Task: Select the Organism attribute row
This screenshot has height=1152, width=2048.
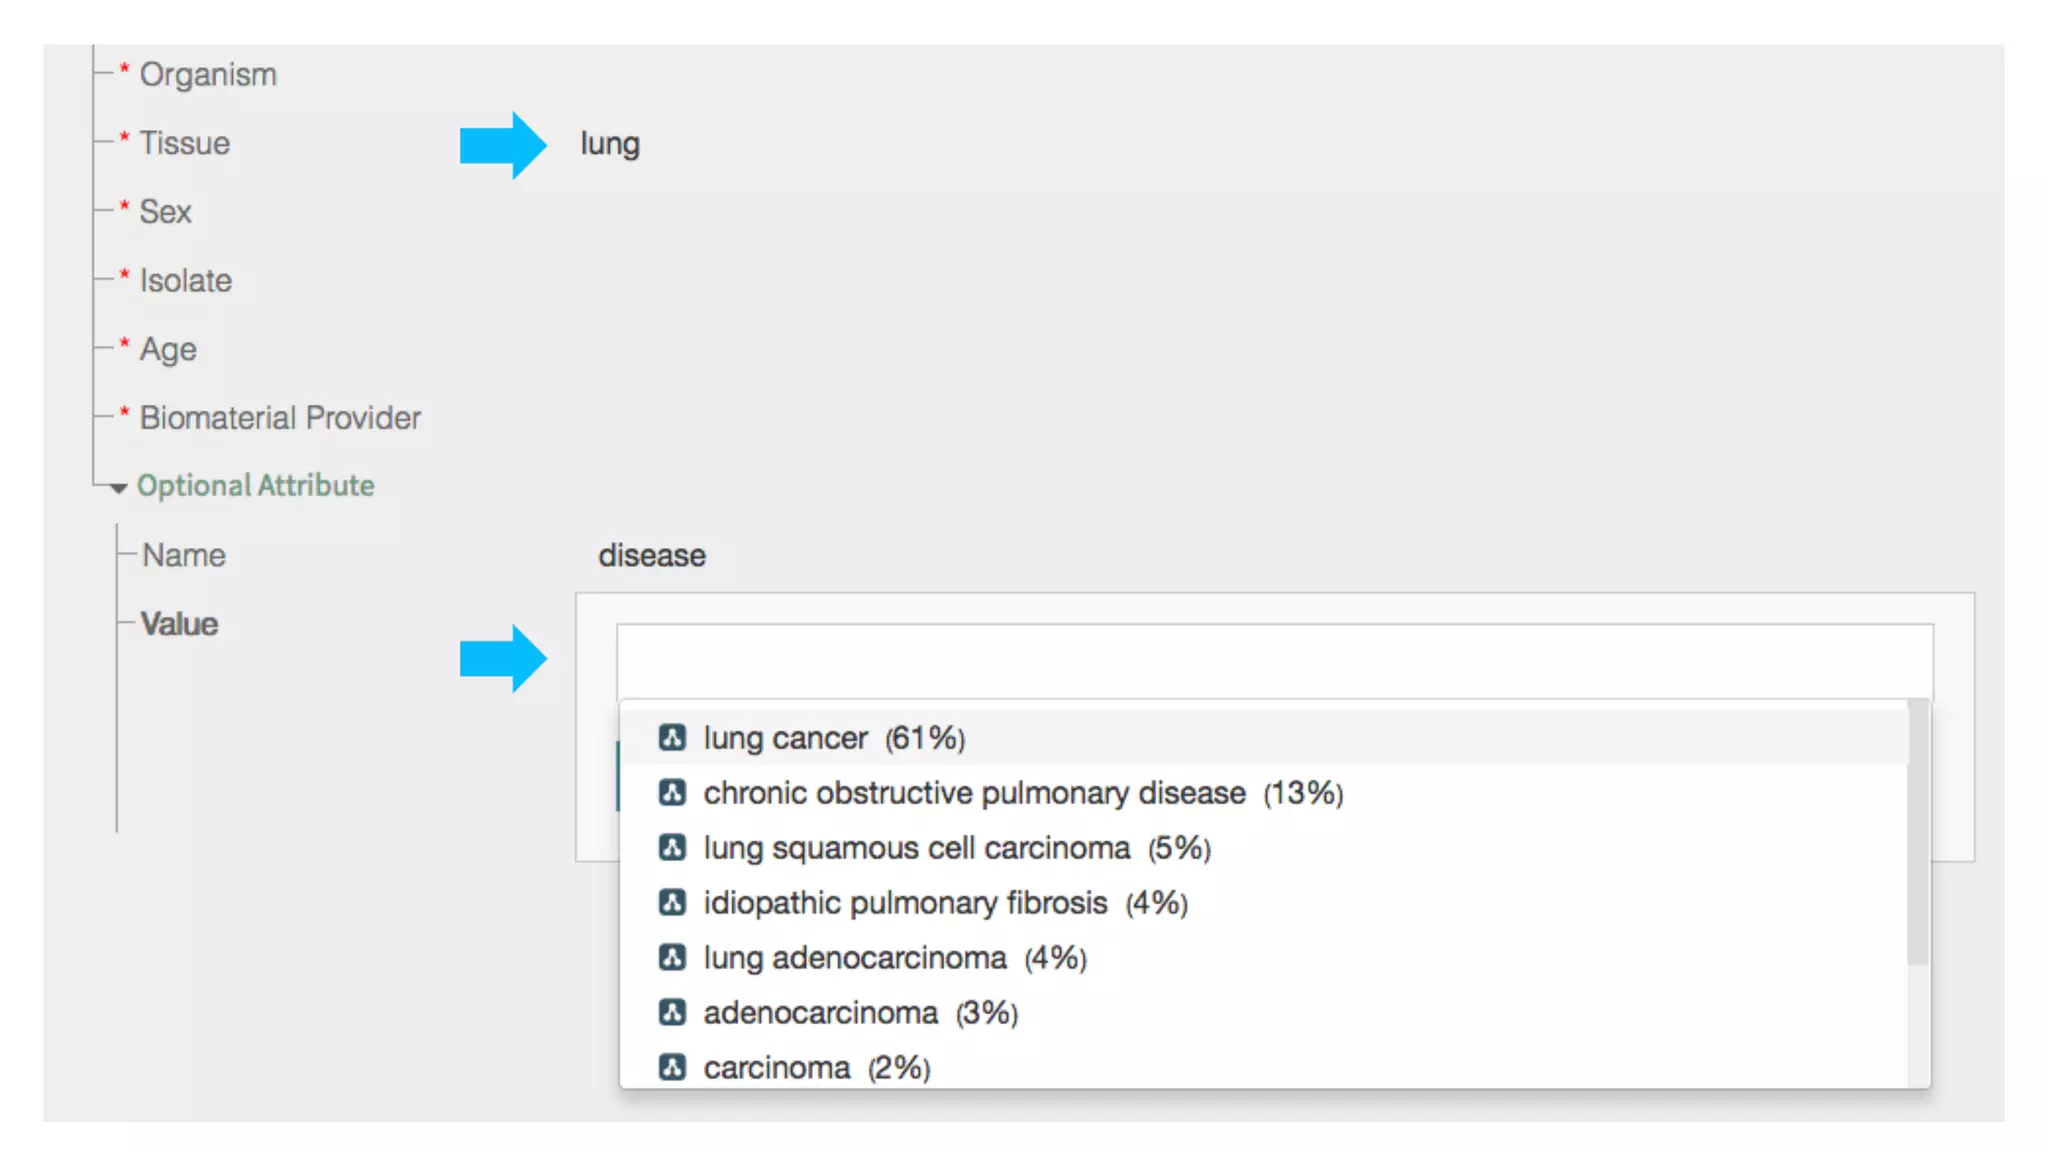Action: click(x=208, y=75)
